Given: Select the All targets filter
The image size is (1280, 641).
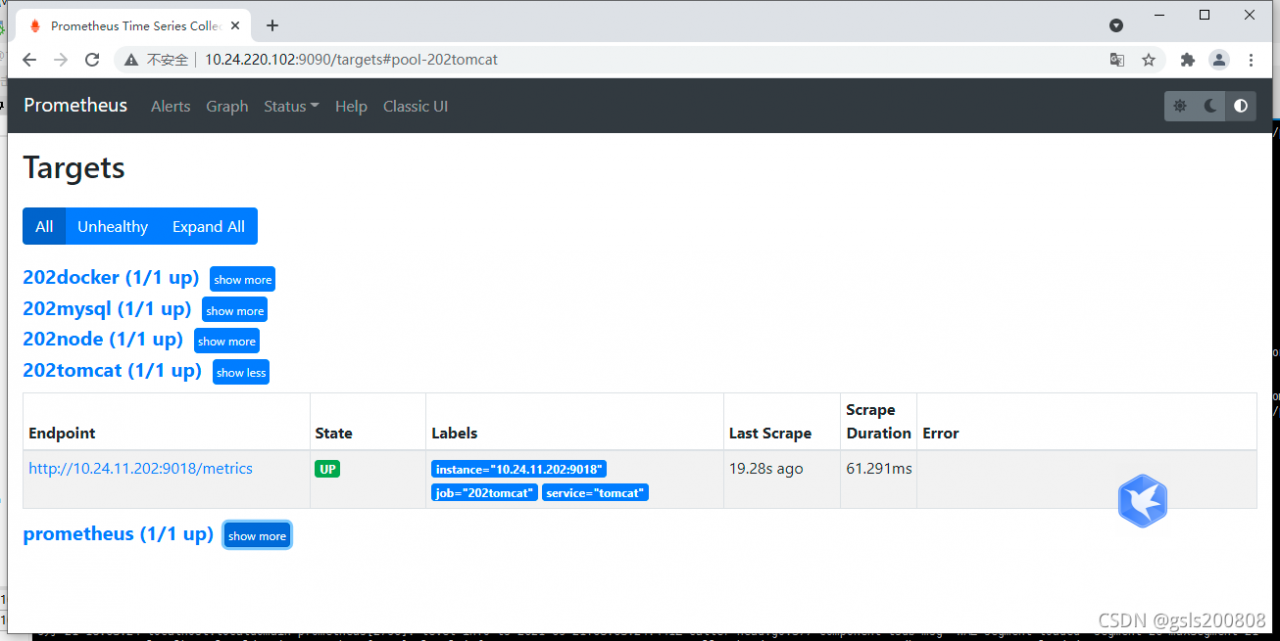Looking at the screenshot, I should (44, 226).
